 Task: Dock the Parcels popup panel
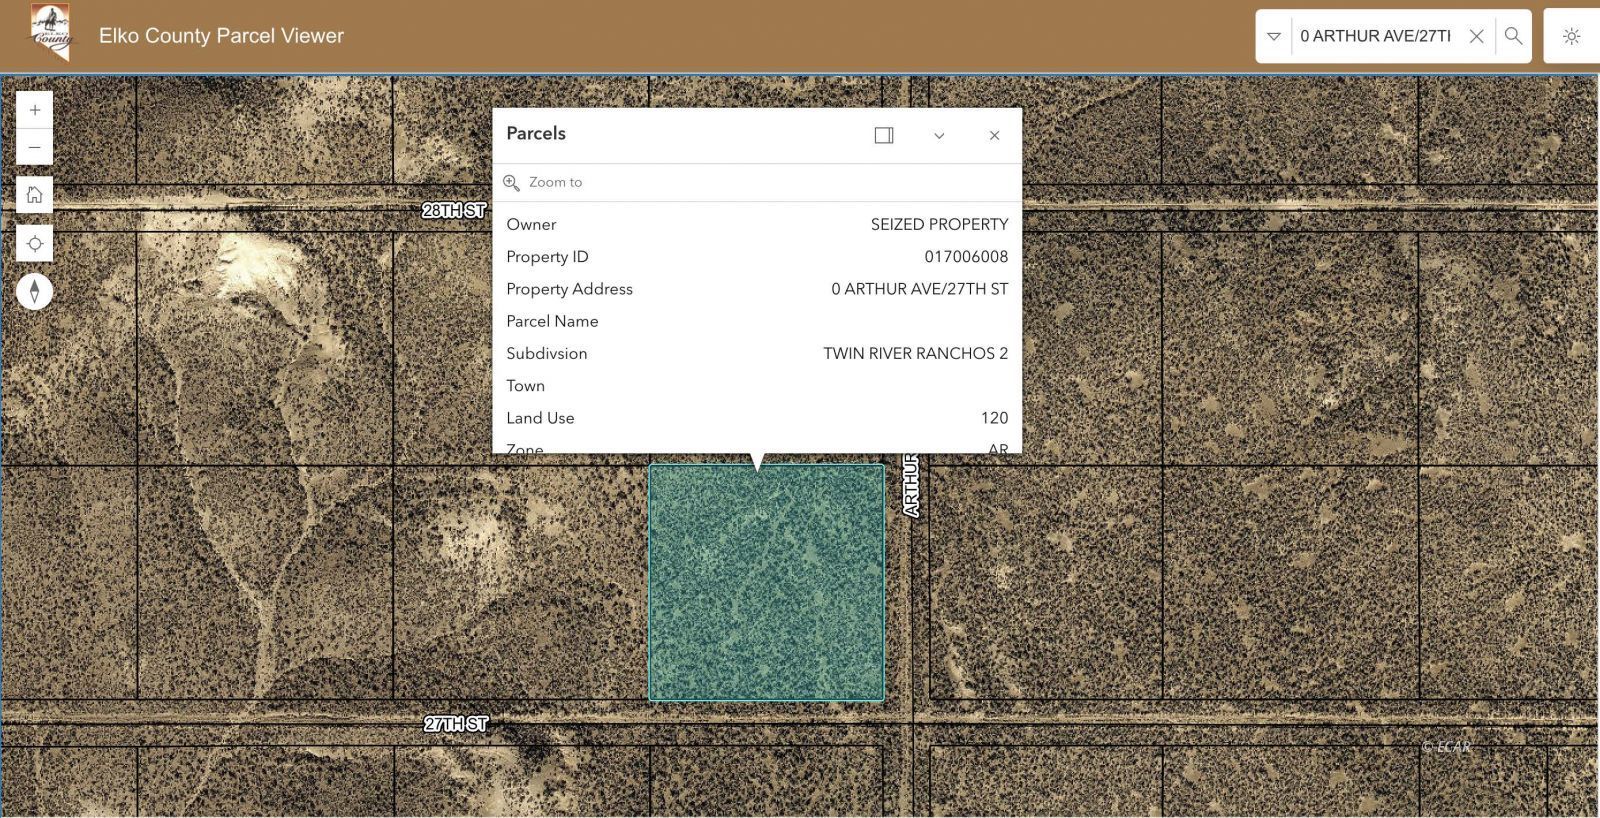884,135
